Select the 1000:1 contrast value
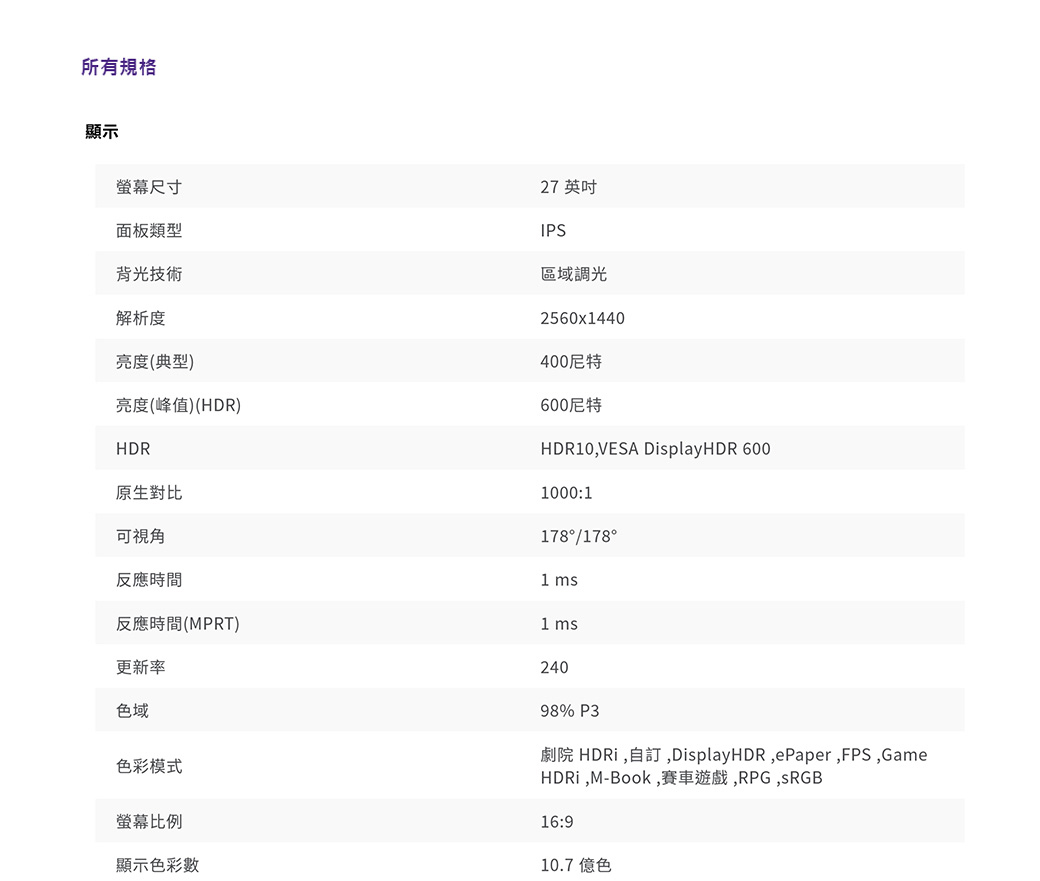1040x881 pixels. point(566,493)
